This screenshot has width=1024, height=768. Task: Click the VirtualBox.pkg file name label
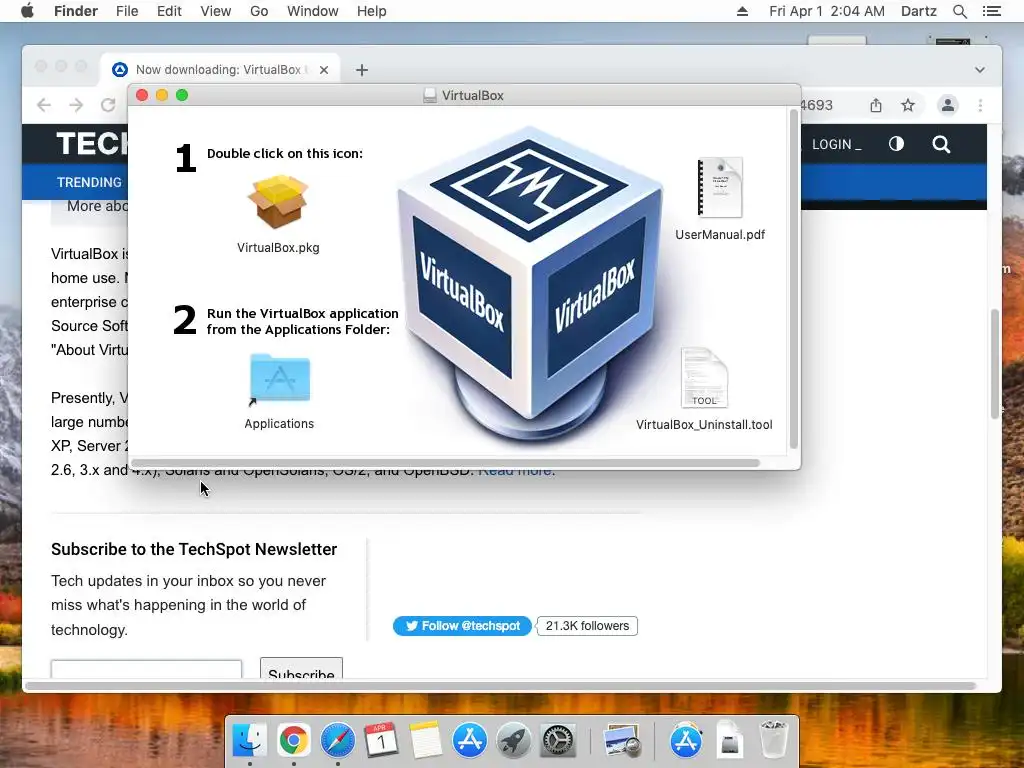click(x=278, y=248)
